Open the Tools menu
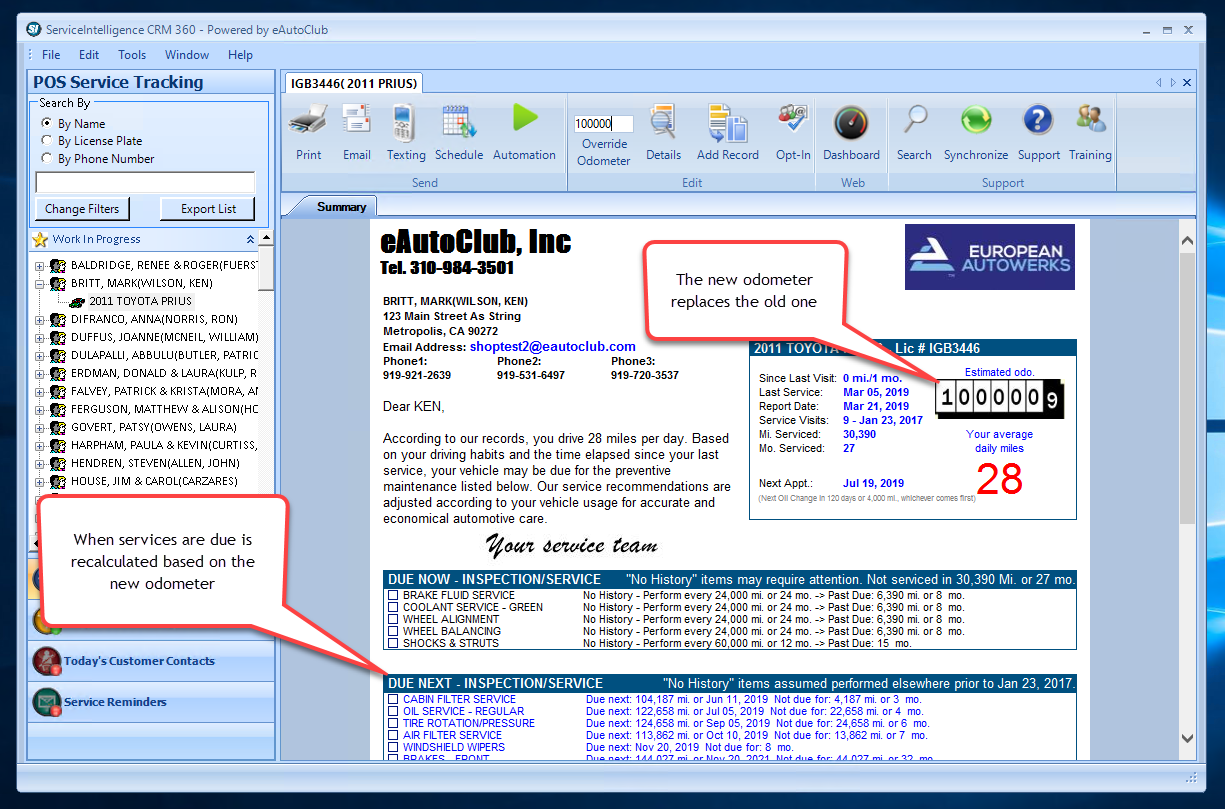This screenshot has height=809, width=1225. [132, 55]
